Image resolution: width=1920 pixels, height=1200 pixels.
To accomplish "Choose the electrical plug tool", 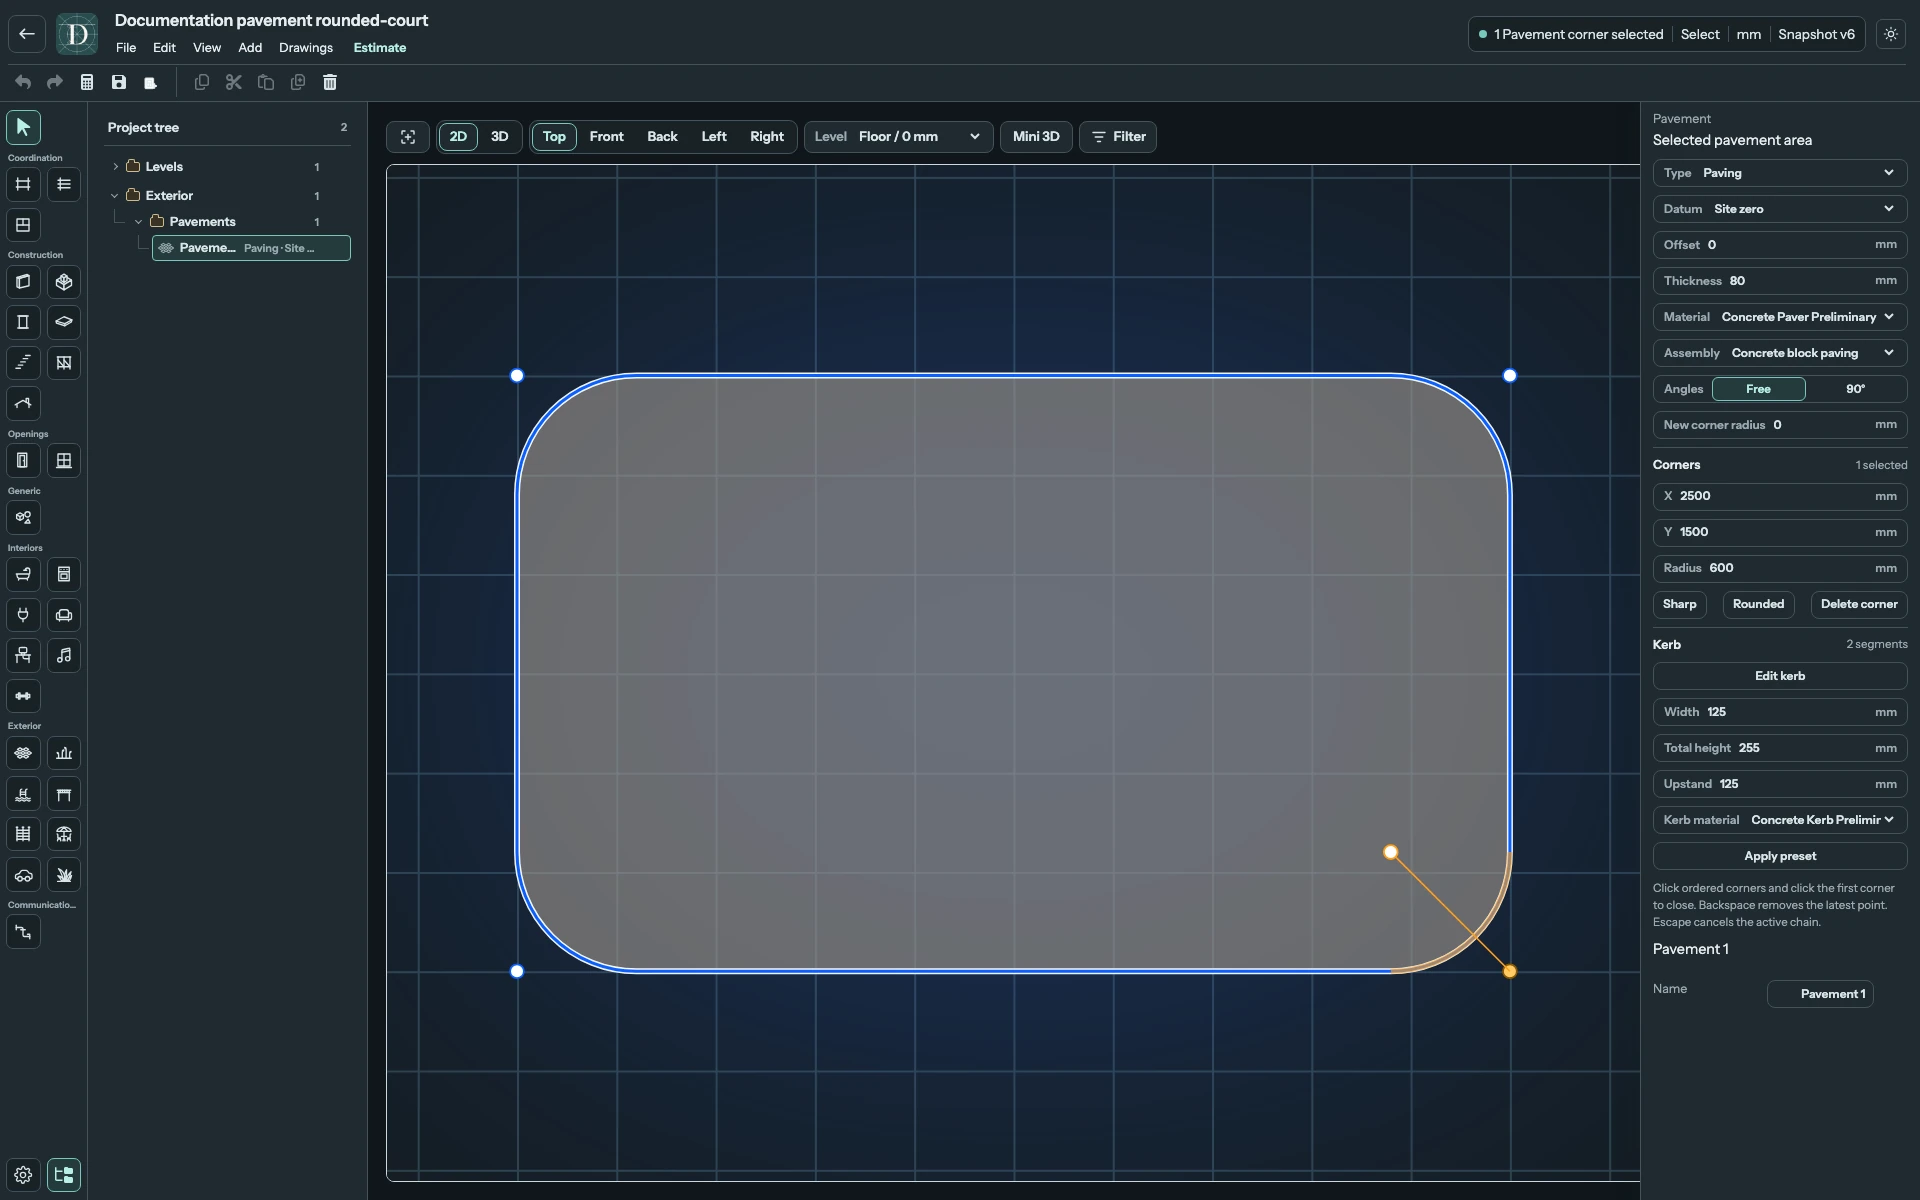I will coord(23,615).
